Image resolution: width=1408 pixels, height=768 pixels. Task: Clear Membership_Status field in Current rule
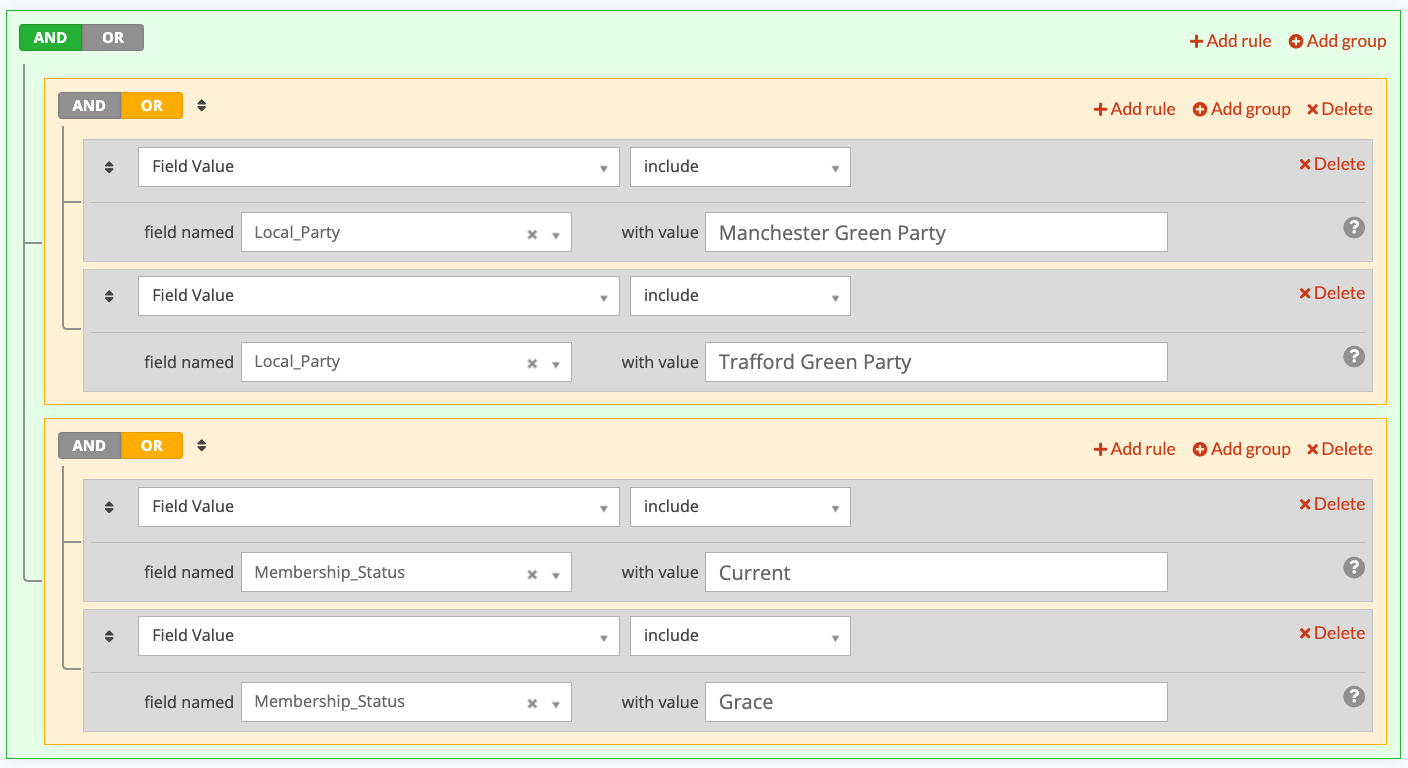tap(532, 574)
